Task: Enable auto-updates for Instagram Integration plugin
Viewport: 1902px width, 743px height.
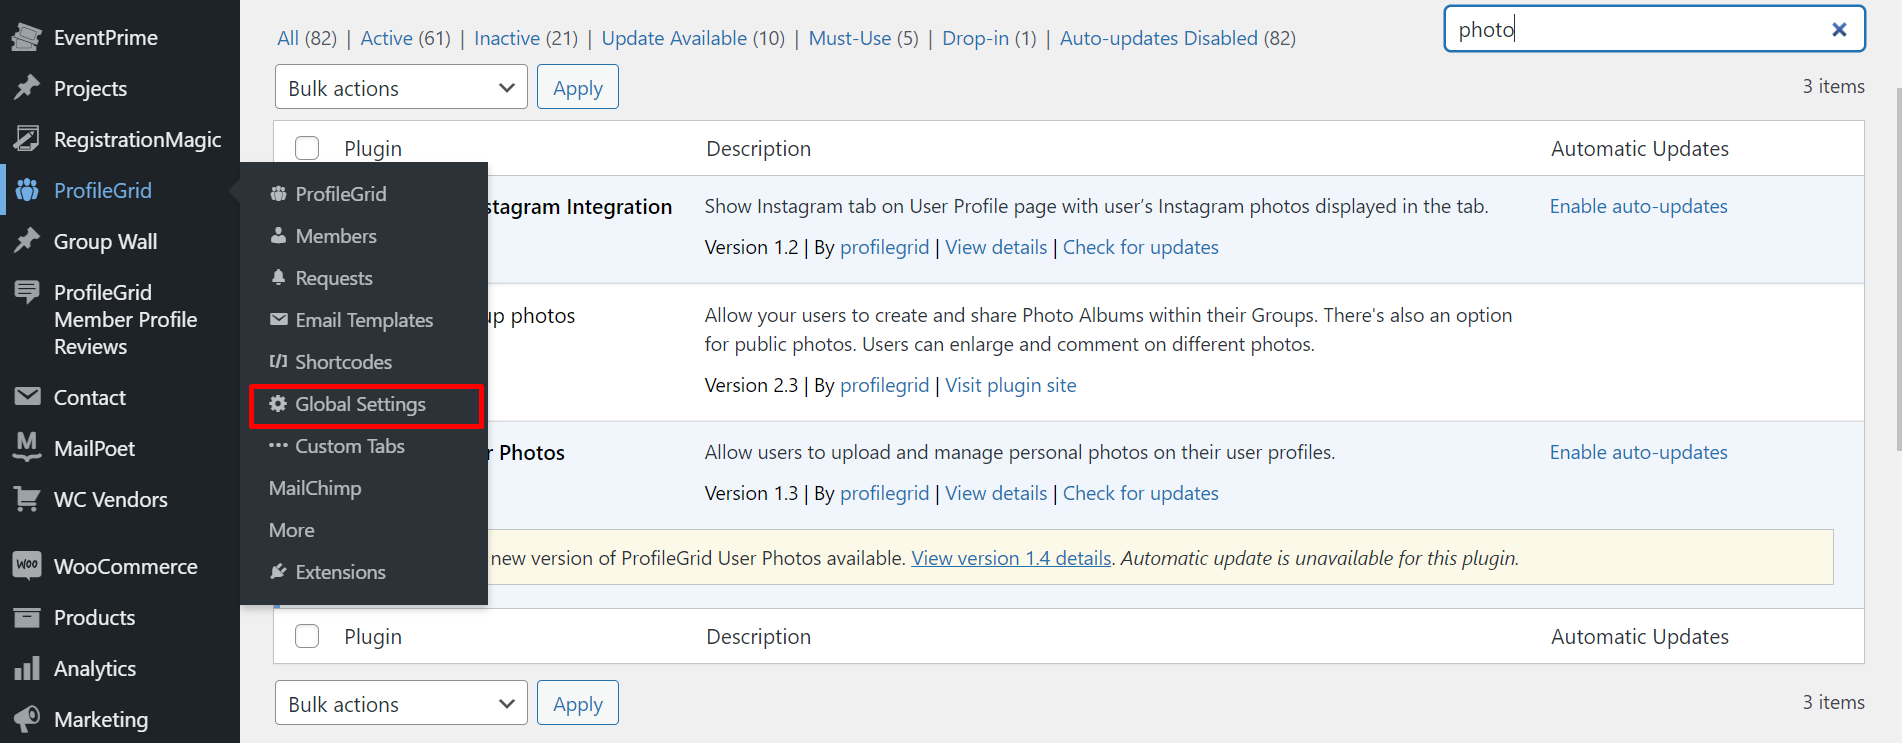Action: pos(1638,206)
